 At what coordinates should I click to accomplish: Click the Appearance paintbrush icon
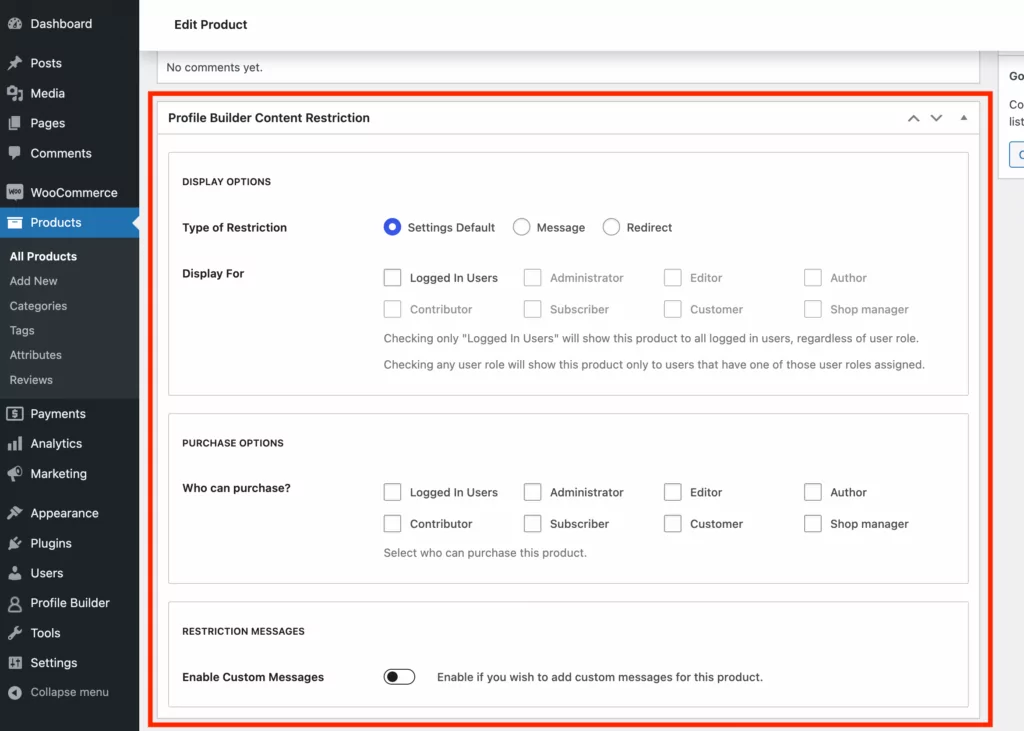(x=15, y=513)
